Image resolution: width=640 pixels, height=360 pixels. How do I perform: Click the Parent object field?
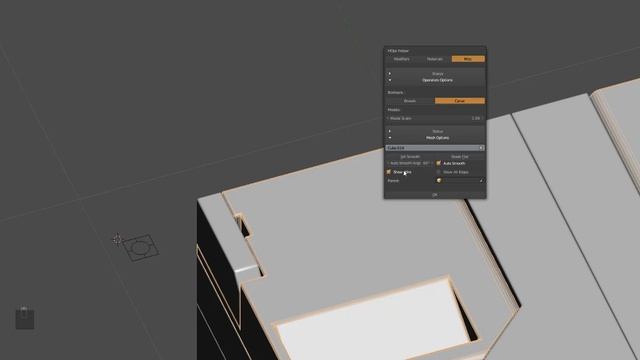coord(460,180)
